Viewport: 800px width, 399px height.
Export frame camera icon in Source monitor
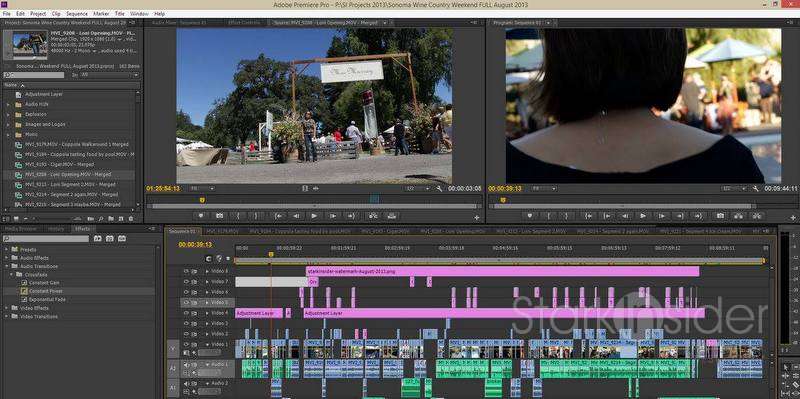click(x=219, y=216)
